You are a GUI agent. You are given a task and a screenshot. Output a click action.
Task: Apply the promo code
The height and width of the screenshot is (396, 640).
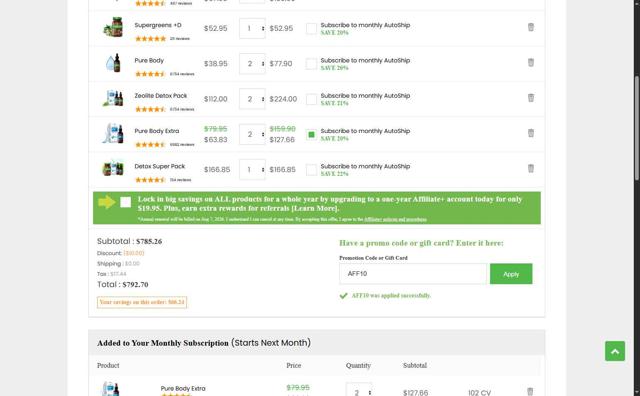point(511,274)
